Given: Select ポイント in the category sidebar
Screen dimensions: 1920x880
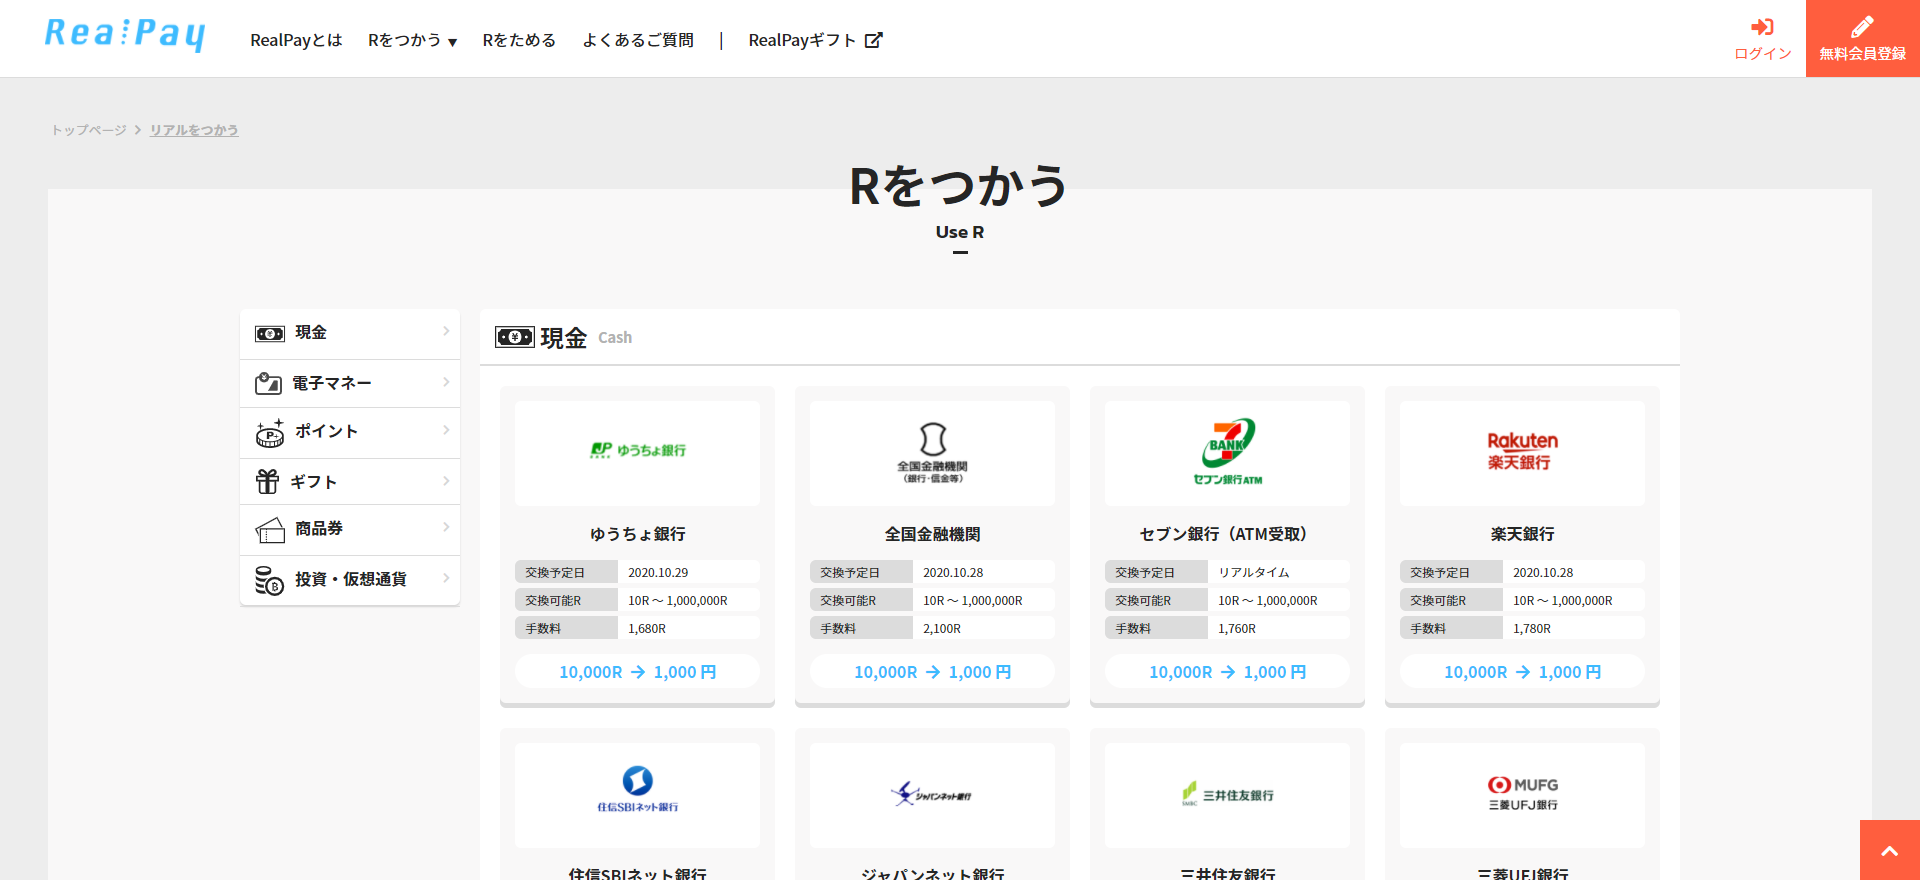Looking at the screenshot, I should 350,432.
